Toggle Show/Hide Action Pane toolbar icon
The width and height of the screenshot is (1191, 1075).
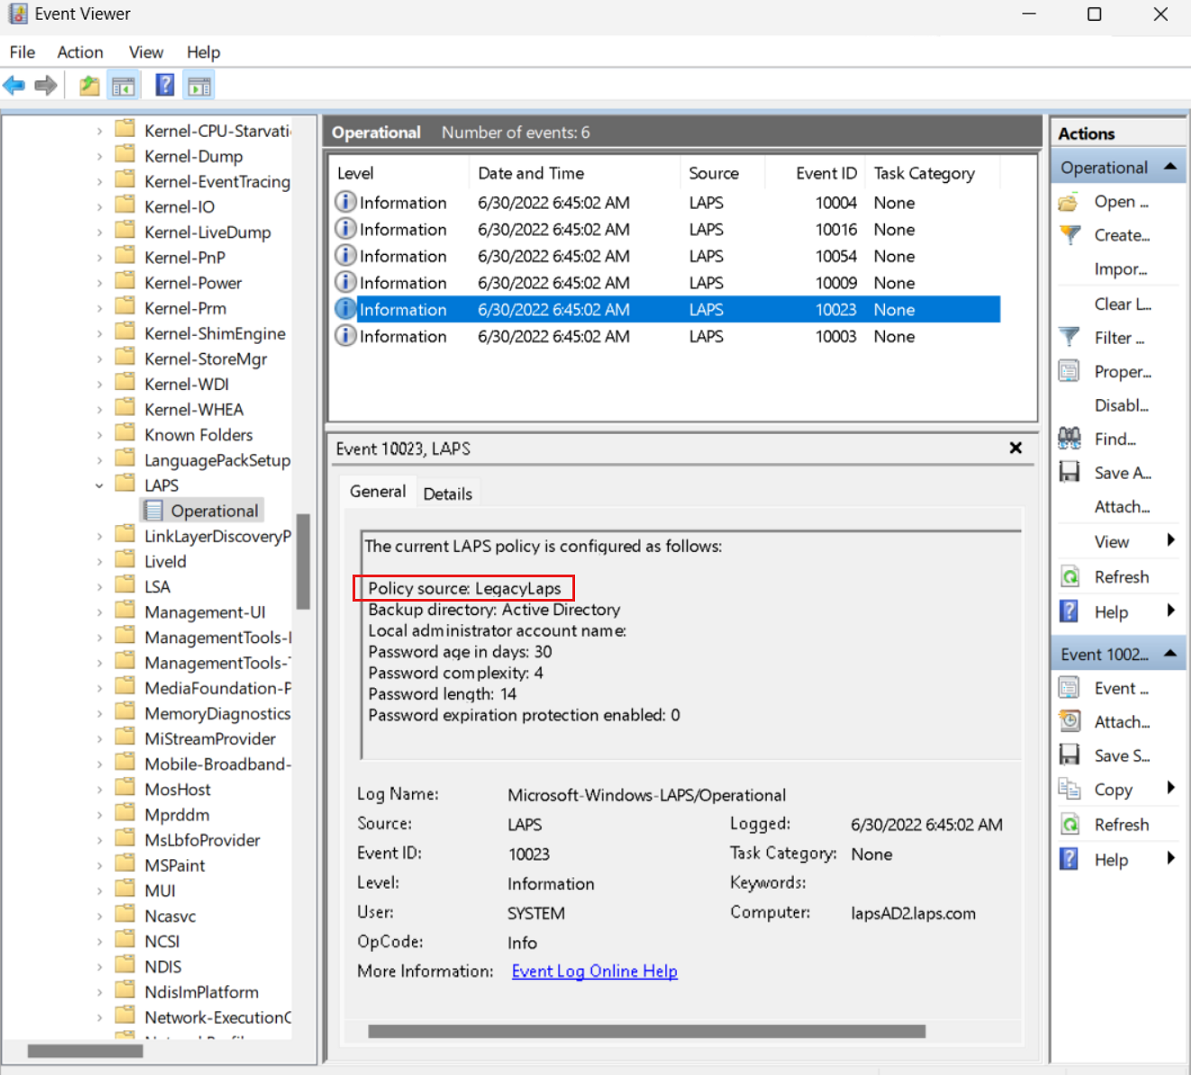[x=199, y=86]
